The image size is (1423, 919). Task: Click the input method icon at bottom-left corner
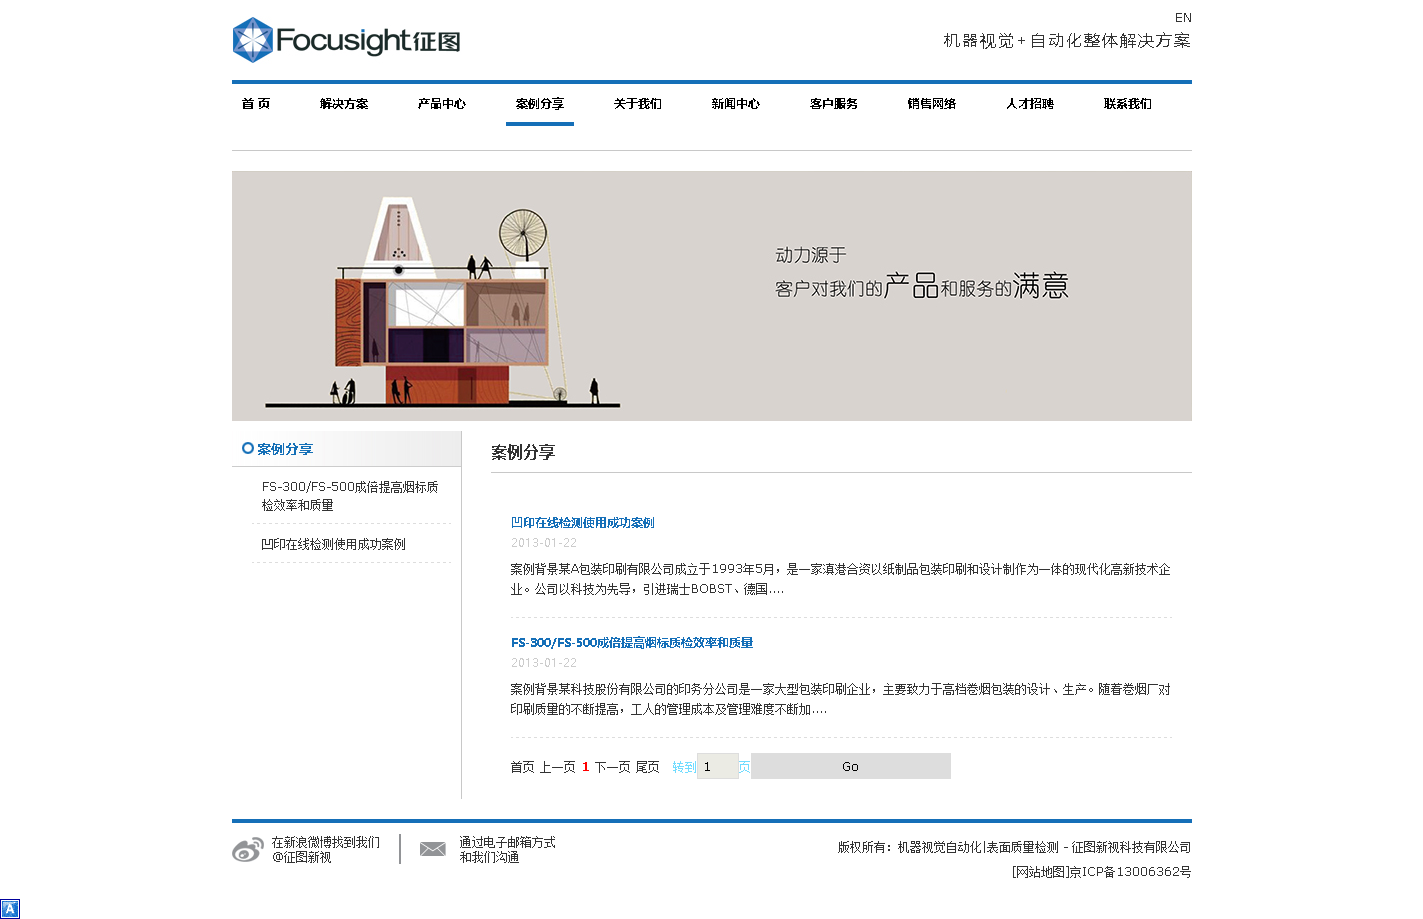pyautogui.click(x=10, y=909)
